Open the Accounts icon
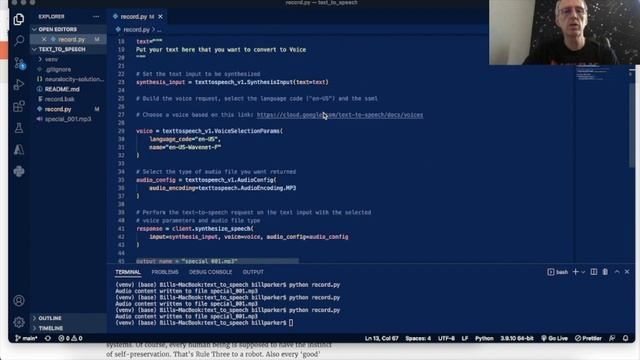This screenshot has height=360, width=640. pyautogui.click(x=19, y=301)
